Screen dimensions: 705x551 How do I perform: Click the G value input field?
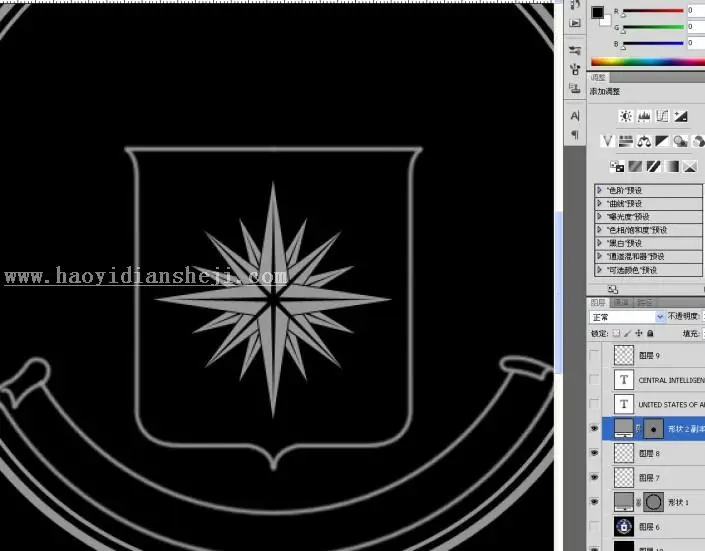tap(696, 27)
